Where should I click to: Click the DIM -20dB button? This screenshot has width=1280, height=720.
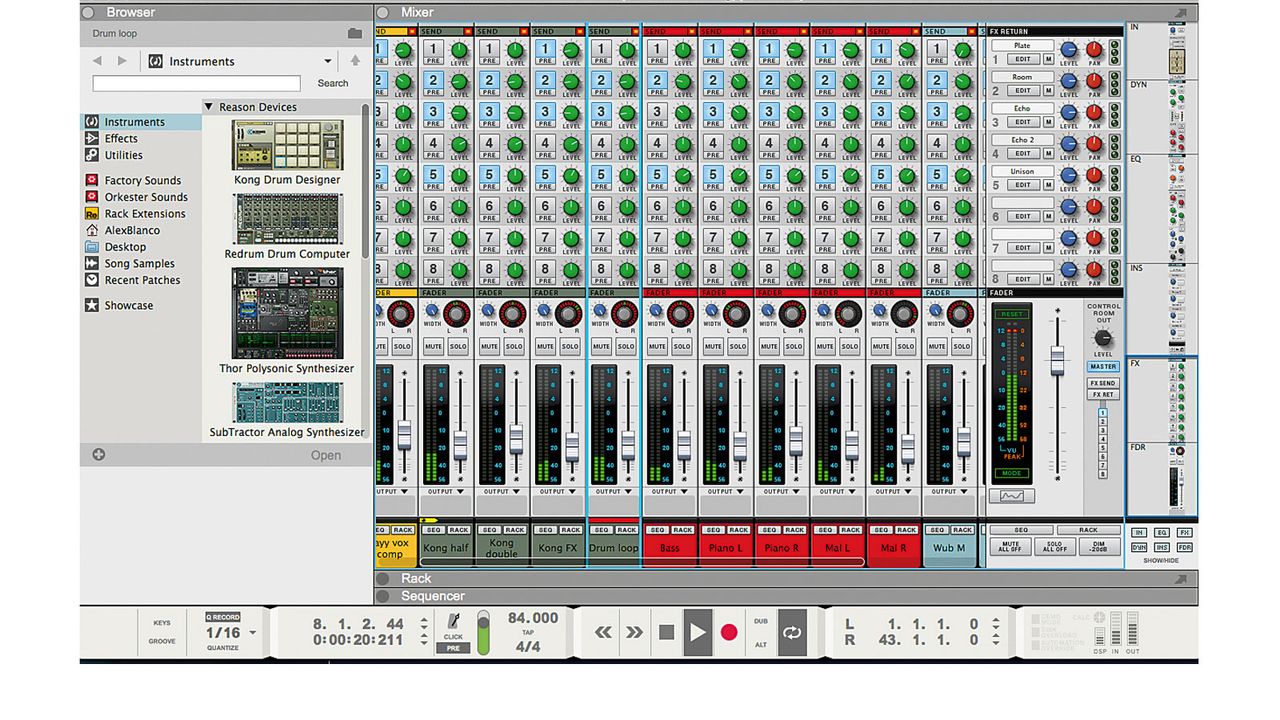1100,548
